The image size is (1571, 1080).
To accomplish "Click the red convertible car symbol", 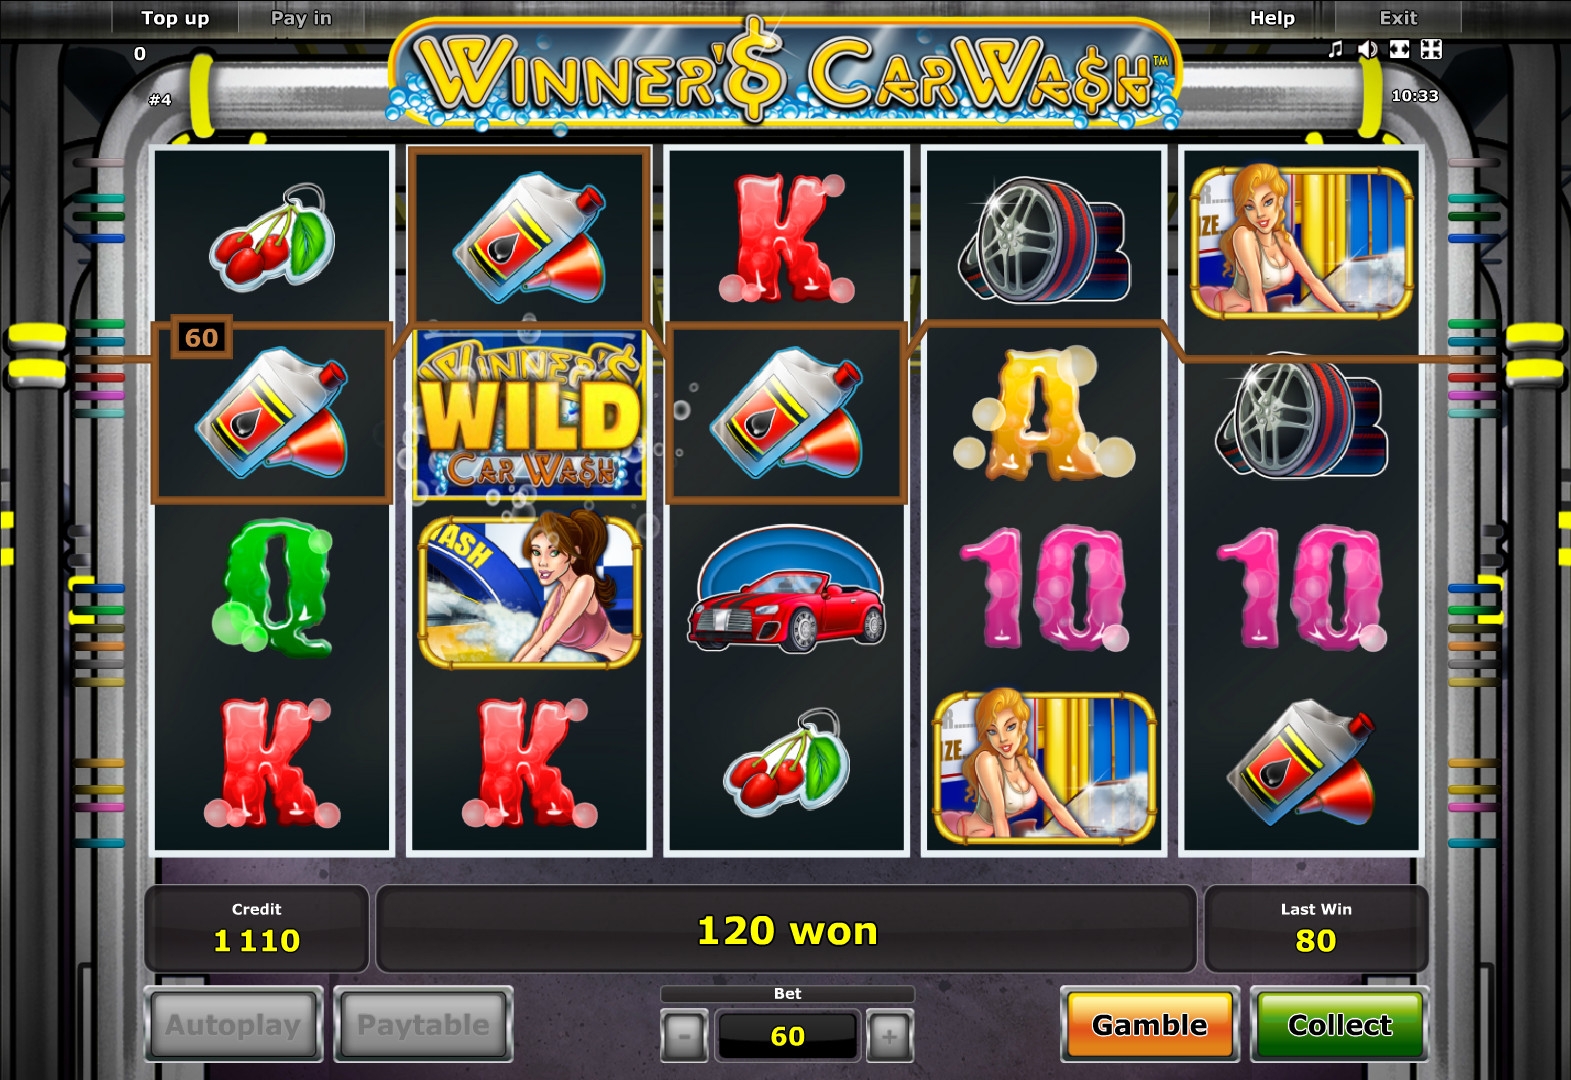I will [x=788, y=592].
